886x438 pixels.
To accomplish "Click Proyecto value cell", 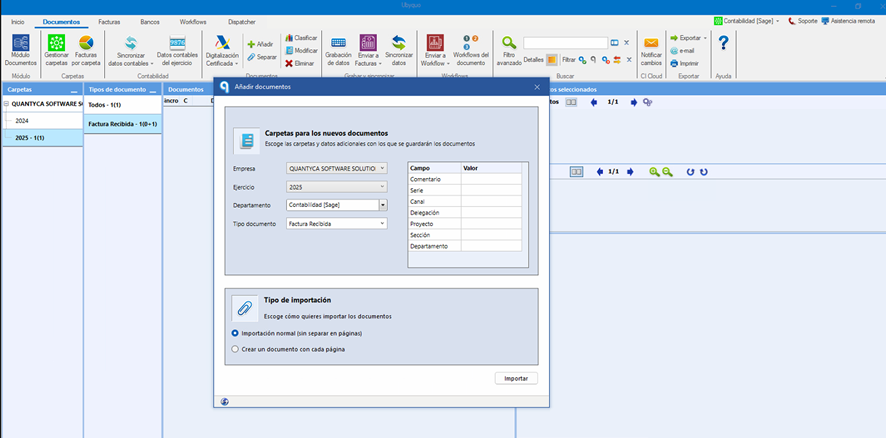I will (x=491, y=224).
